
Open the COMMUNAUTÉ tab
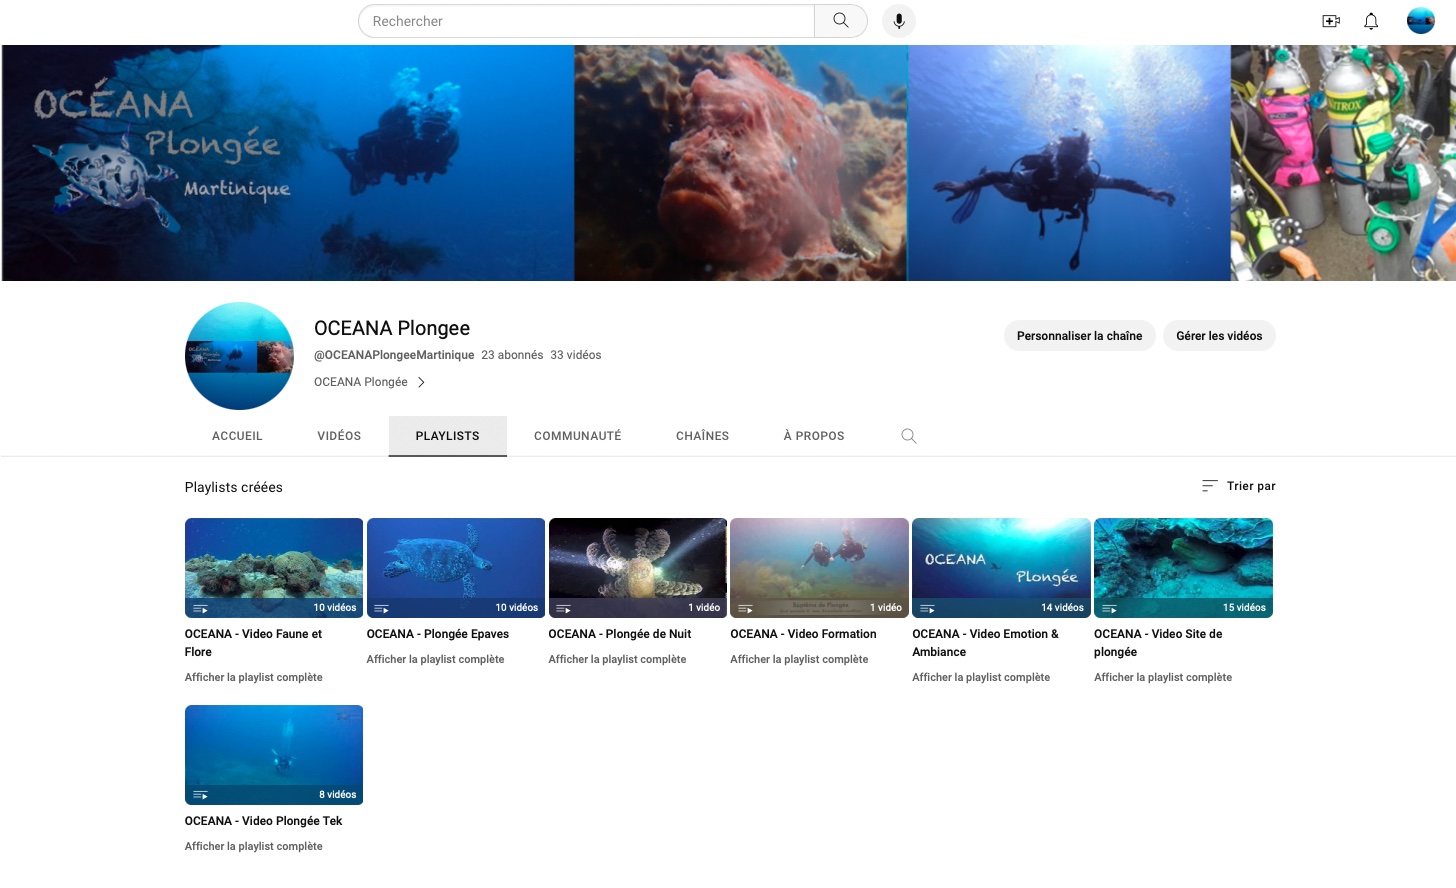point(578,436)
